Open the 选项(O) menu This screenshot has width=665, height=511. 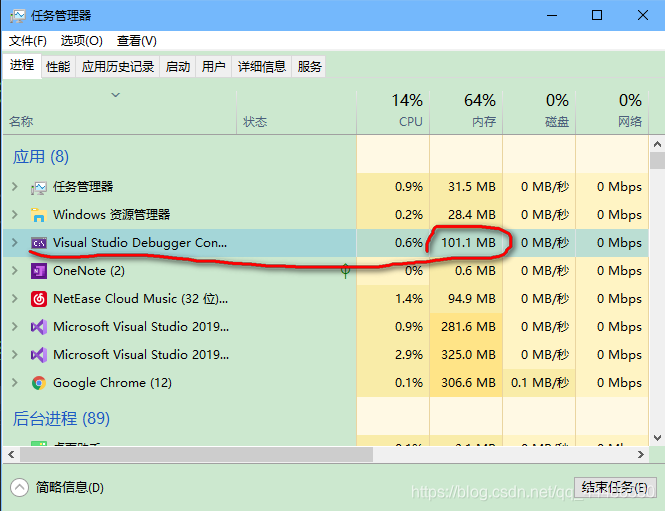[81, 41]
